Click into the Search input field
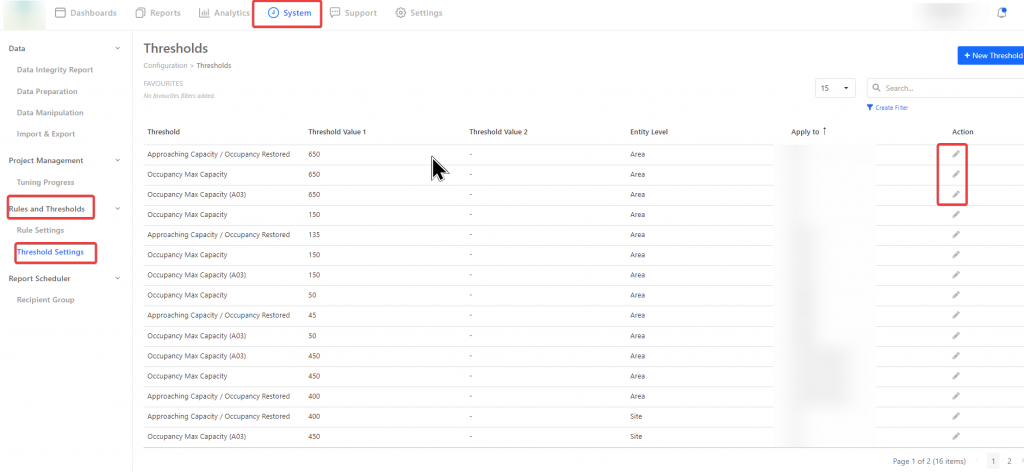1024x472 pixels. click(950, 88)
